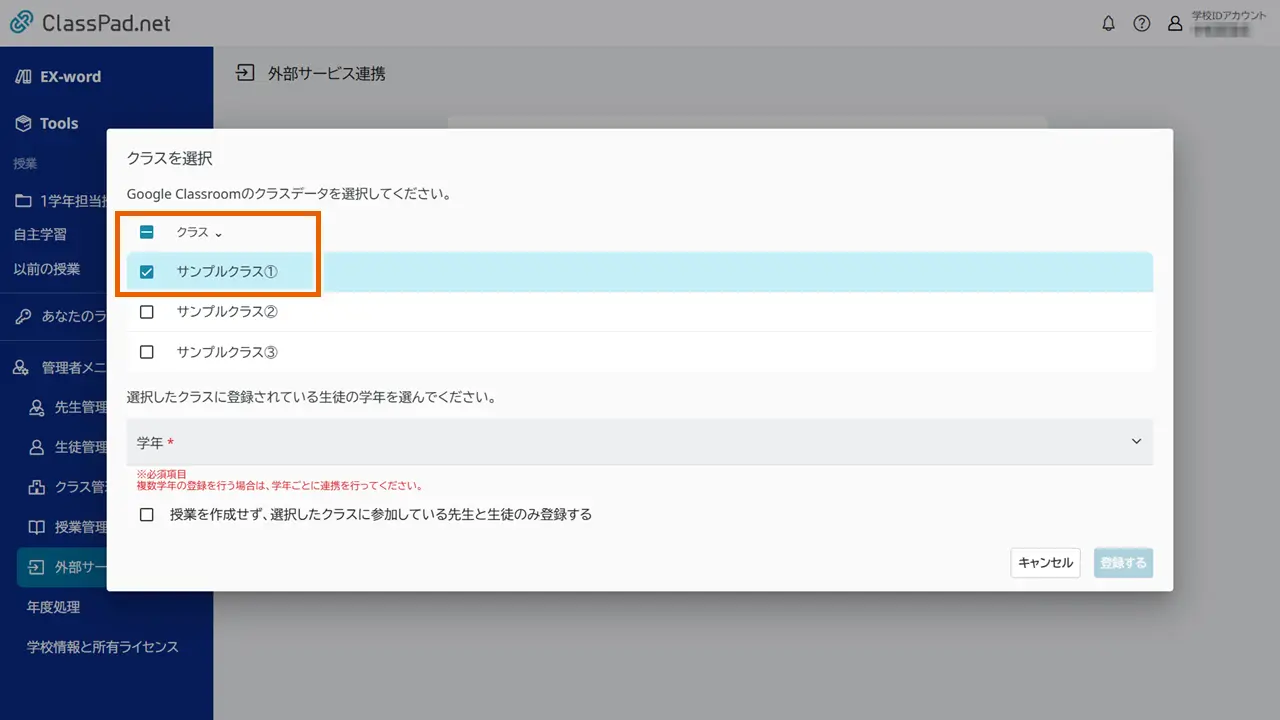Click the help question mark icon
The height and width of the screenshot is (720, 1280).
1142,23
